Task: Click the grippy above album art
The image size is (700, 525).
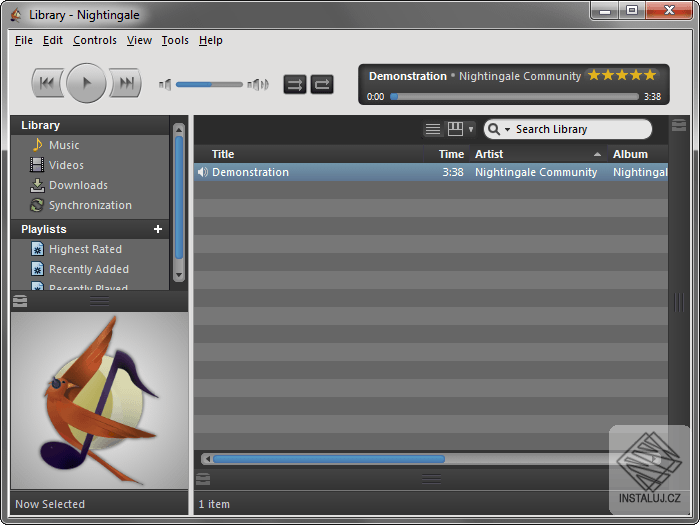Action: (99, 301)
